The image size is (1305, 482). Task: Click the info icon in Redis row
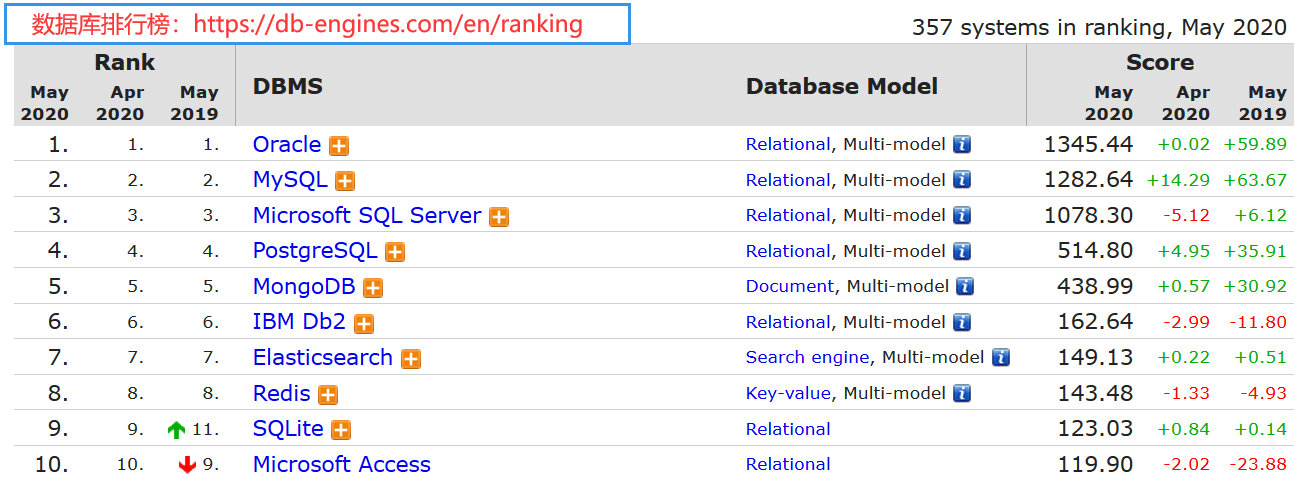point(962,393)
